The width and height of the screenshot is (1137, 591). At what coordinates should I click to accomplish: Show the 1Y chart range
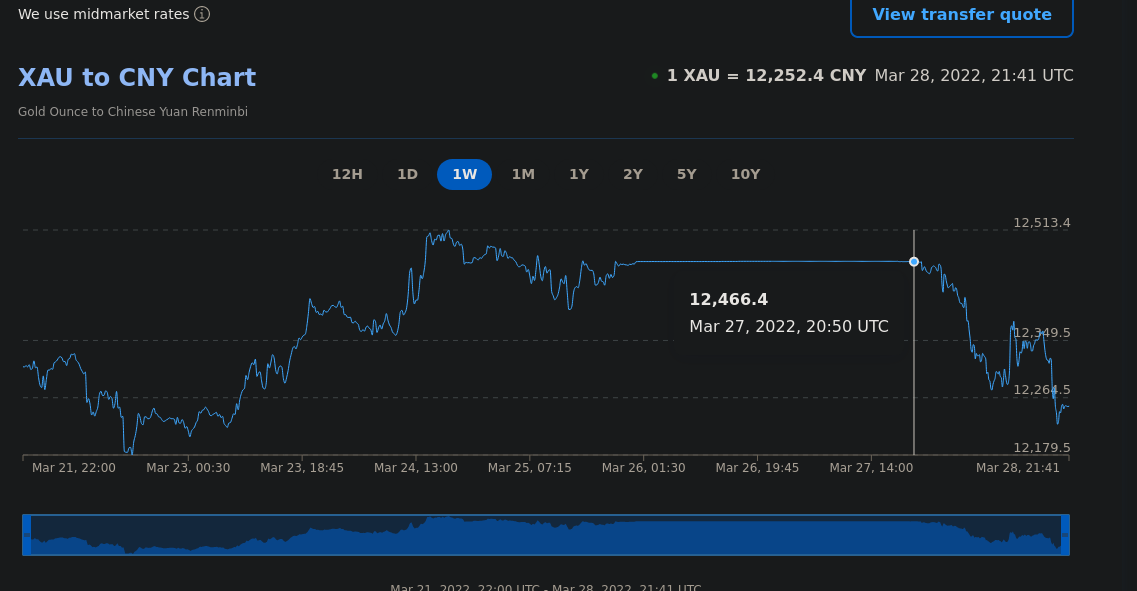click(x=579, y=174)
